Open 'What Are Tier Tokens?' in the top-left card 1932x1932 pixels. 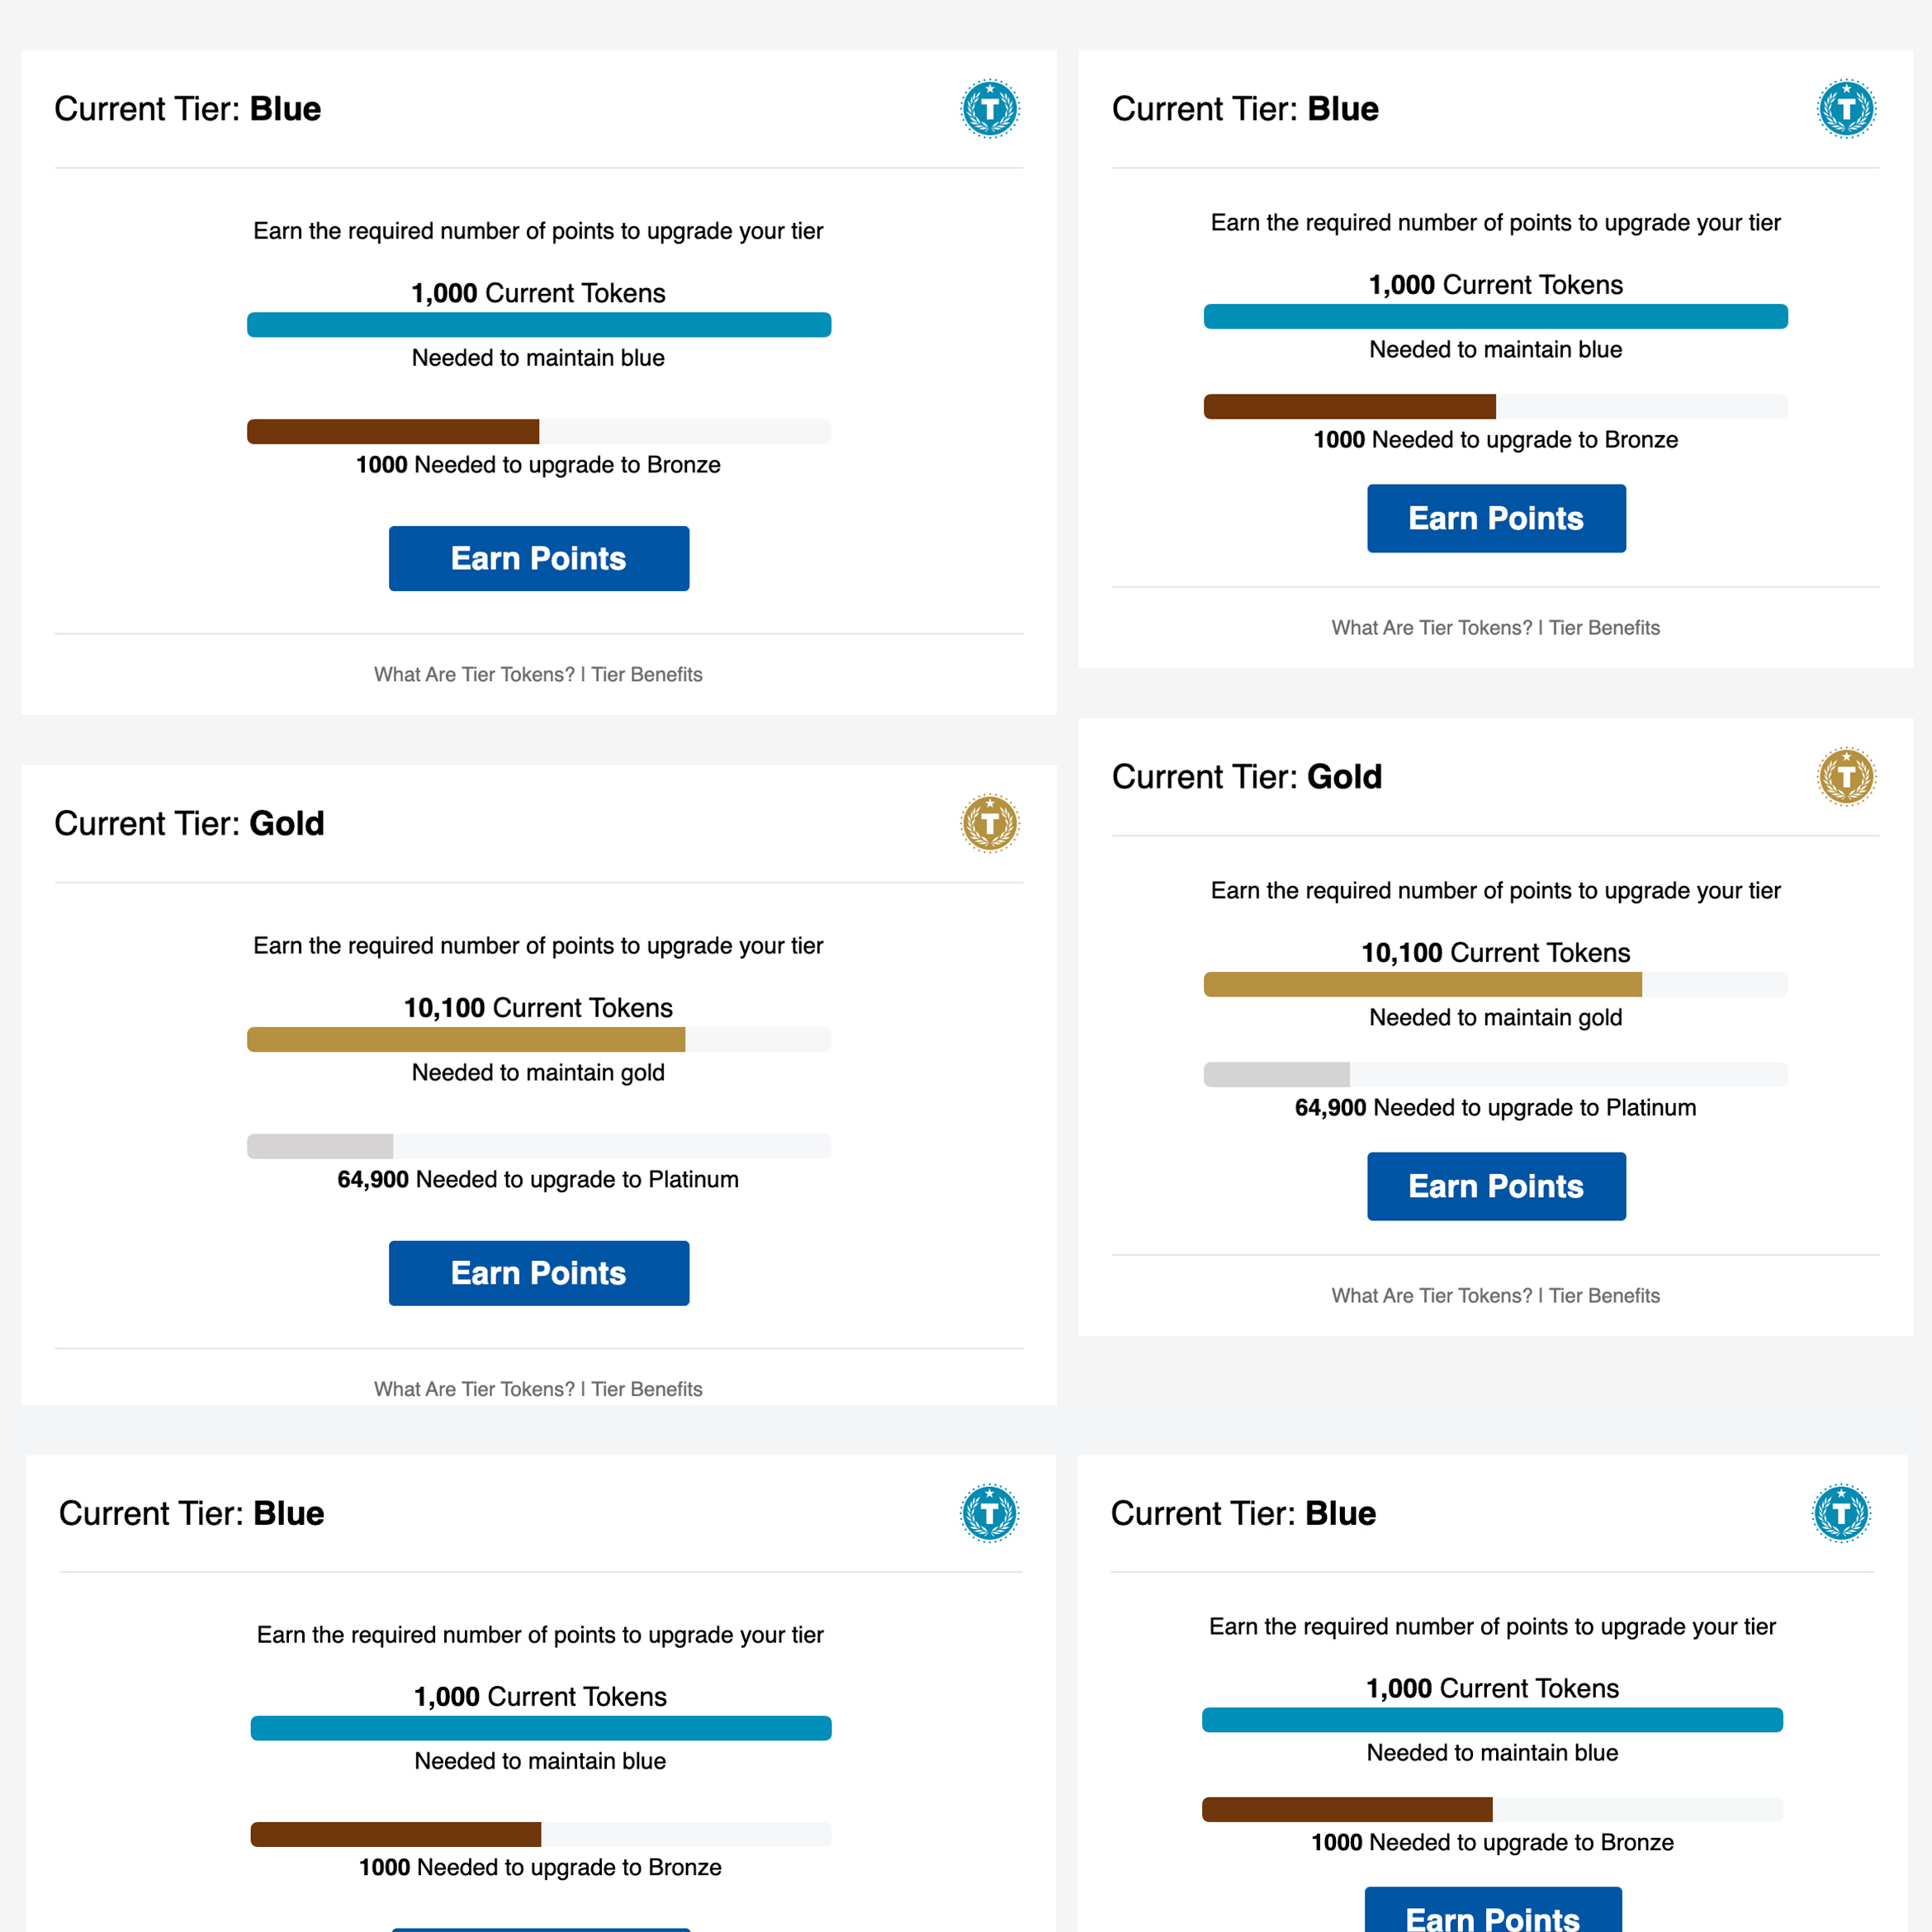click(x=474, y=674)
